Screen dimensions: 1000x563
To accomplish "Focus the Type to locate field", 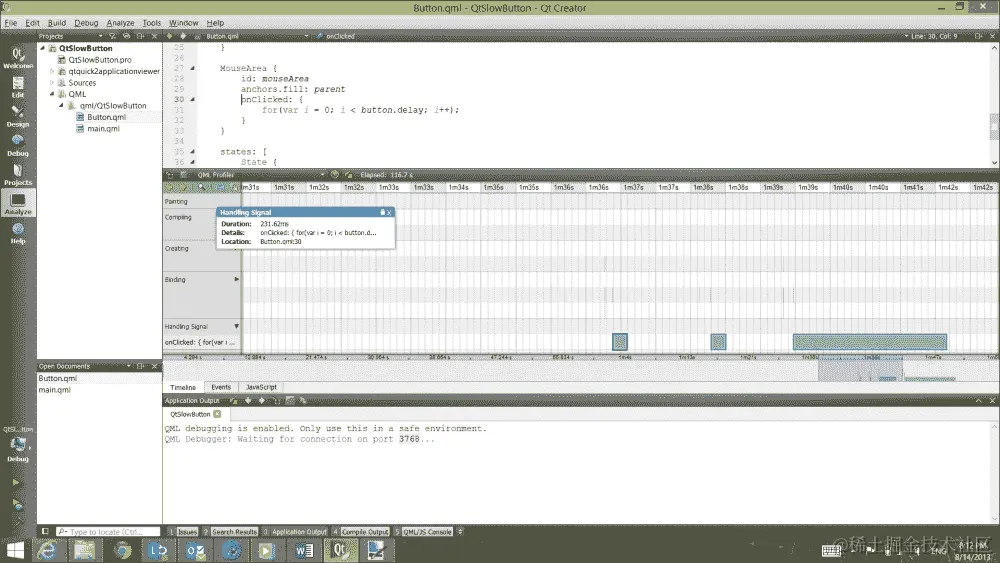I will click(x=107, y=531).
